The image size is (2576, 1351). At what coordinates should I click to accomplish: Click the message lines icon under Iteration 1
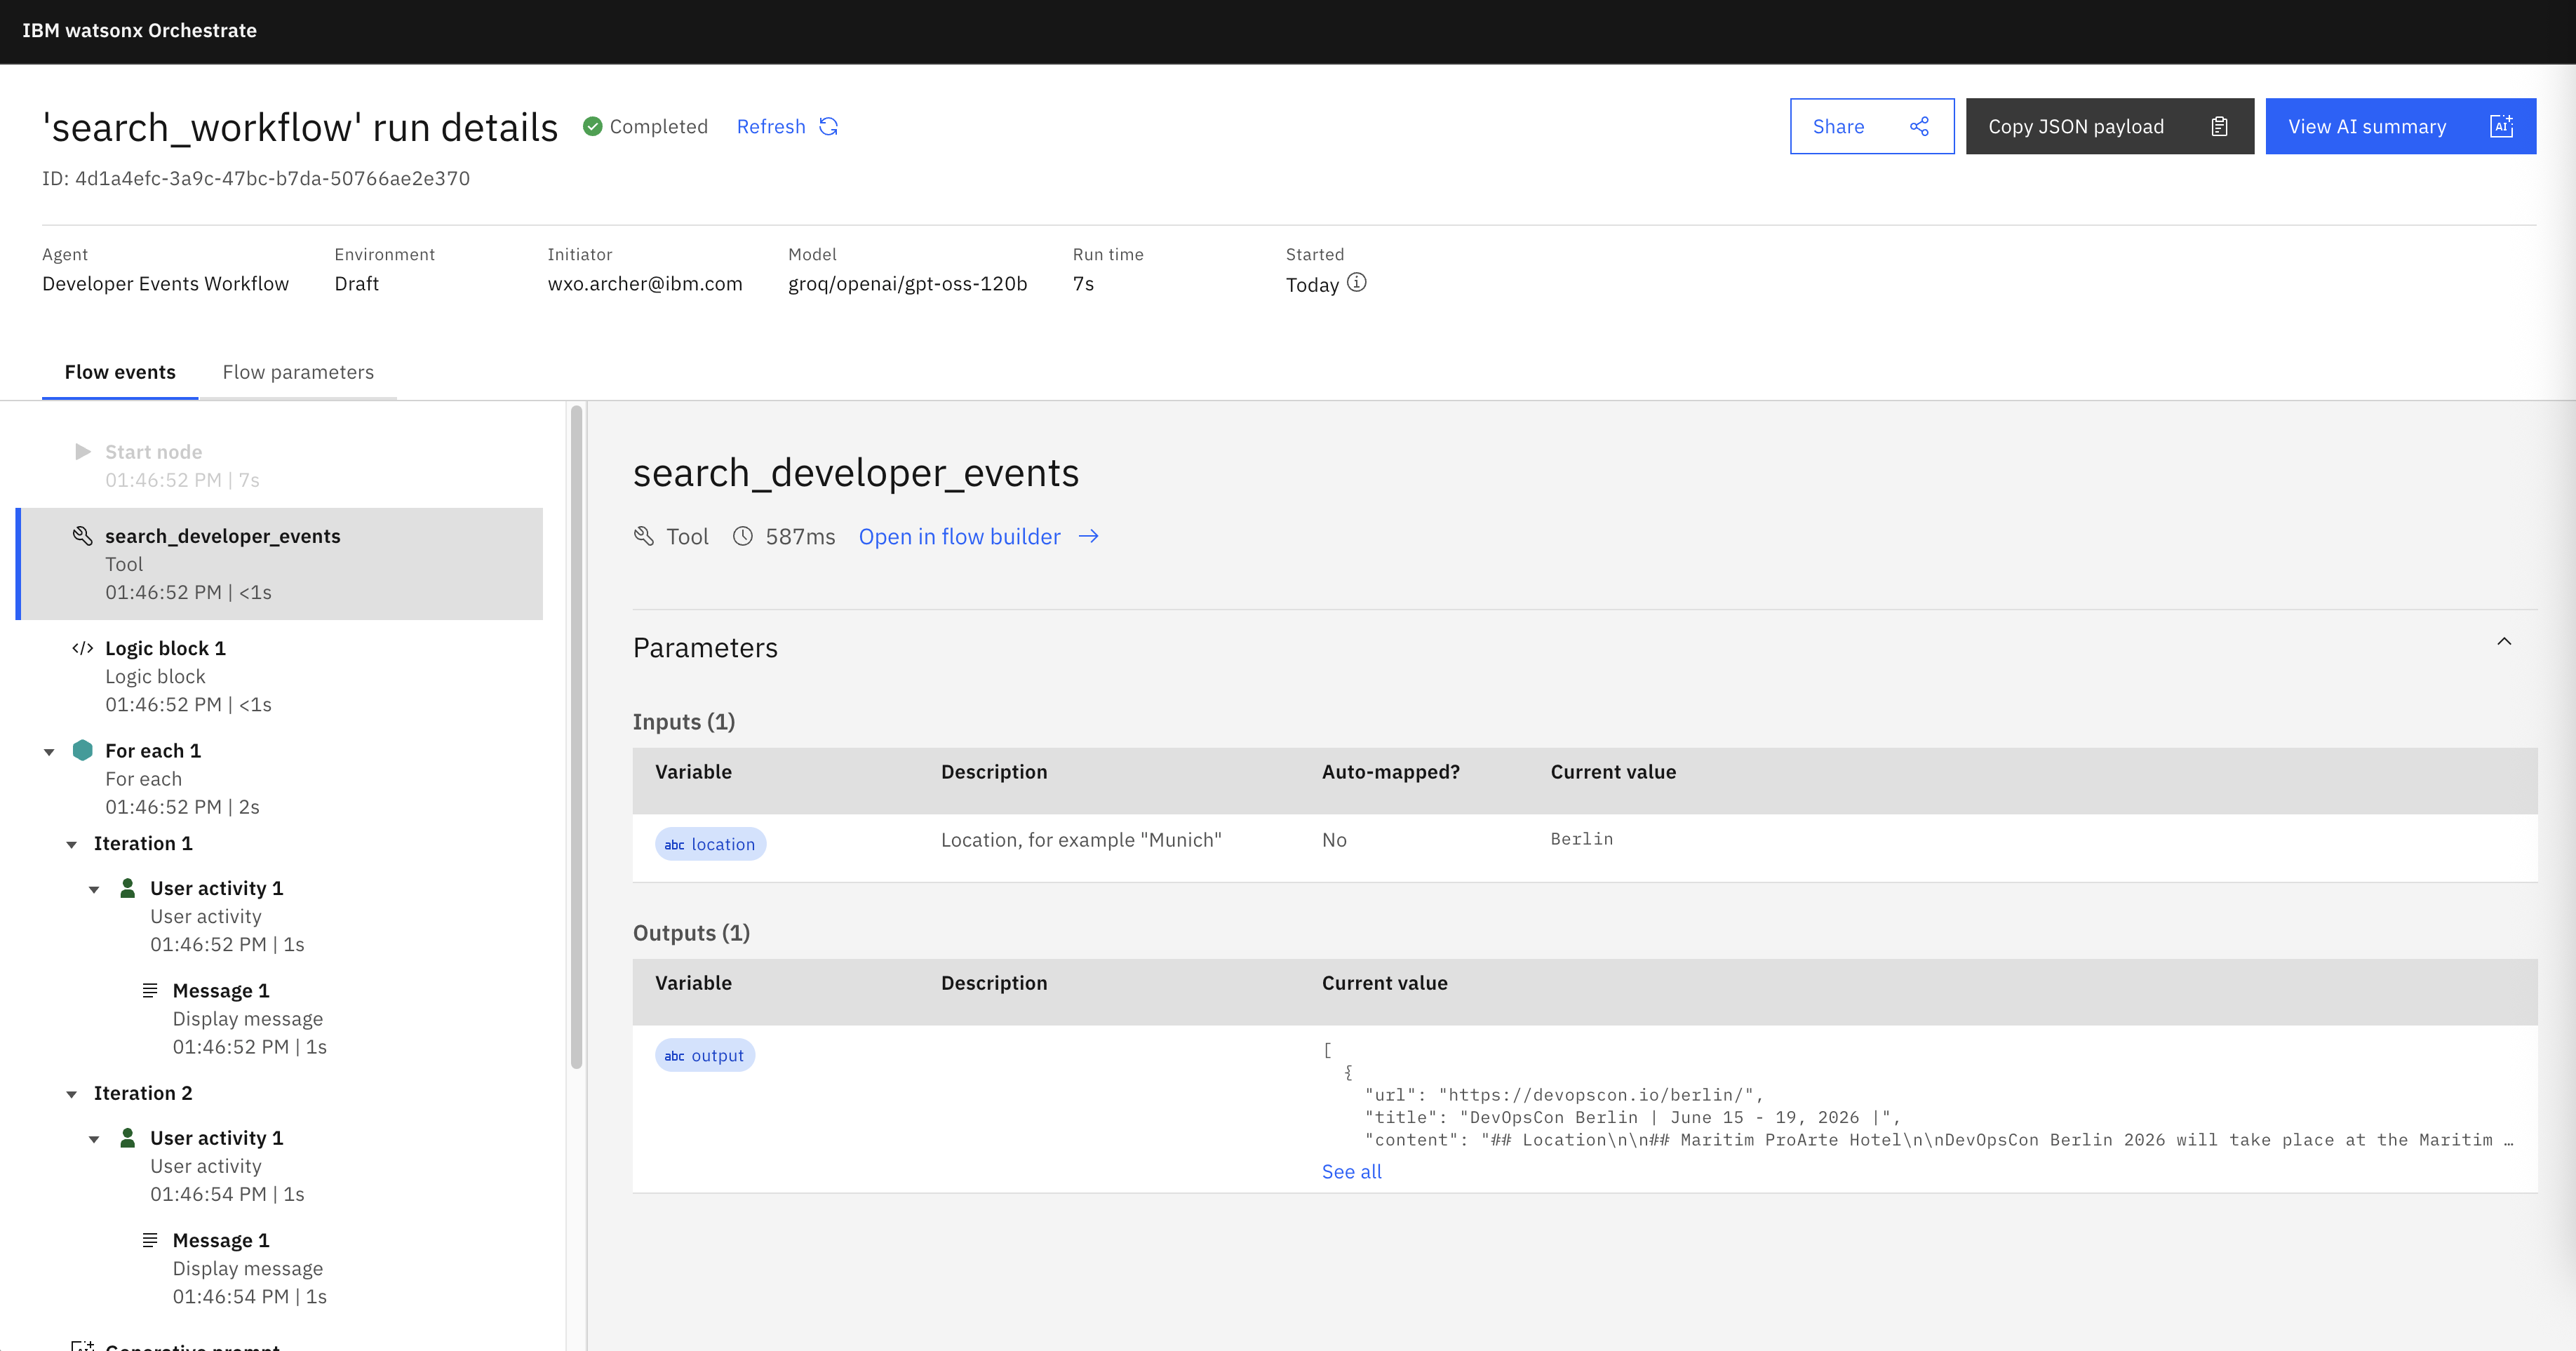tap(150, 990)
